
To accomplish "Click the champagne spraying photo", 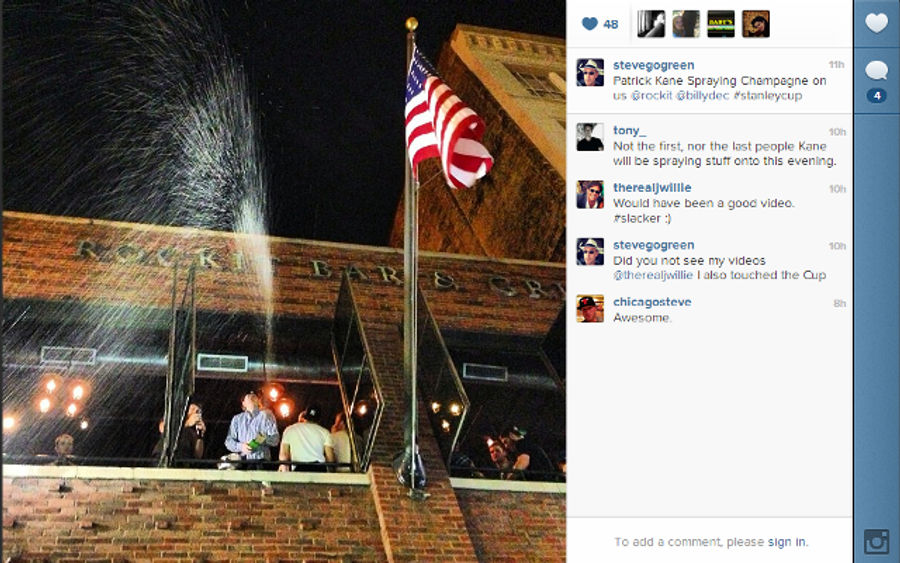I will [x=284, y=281].
